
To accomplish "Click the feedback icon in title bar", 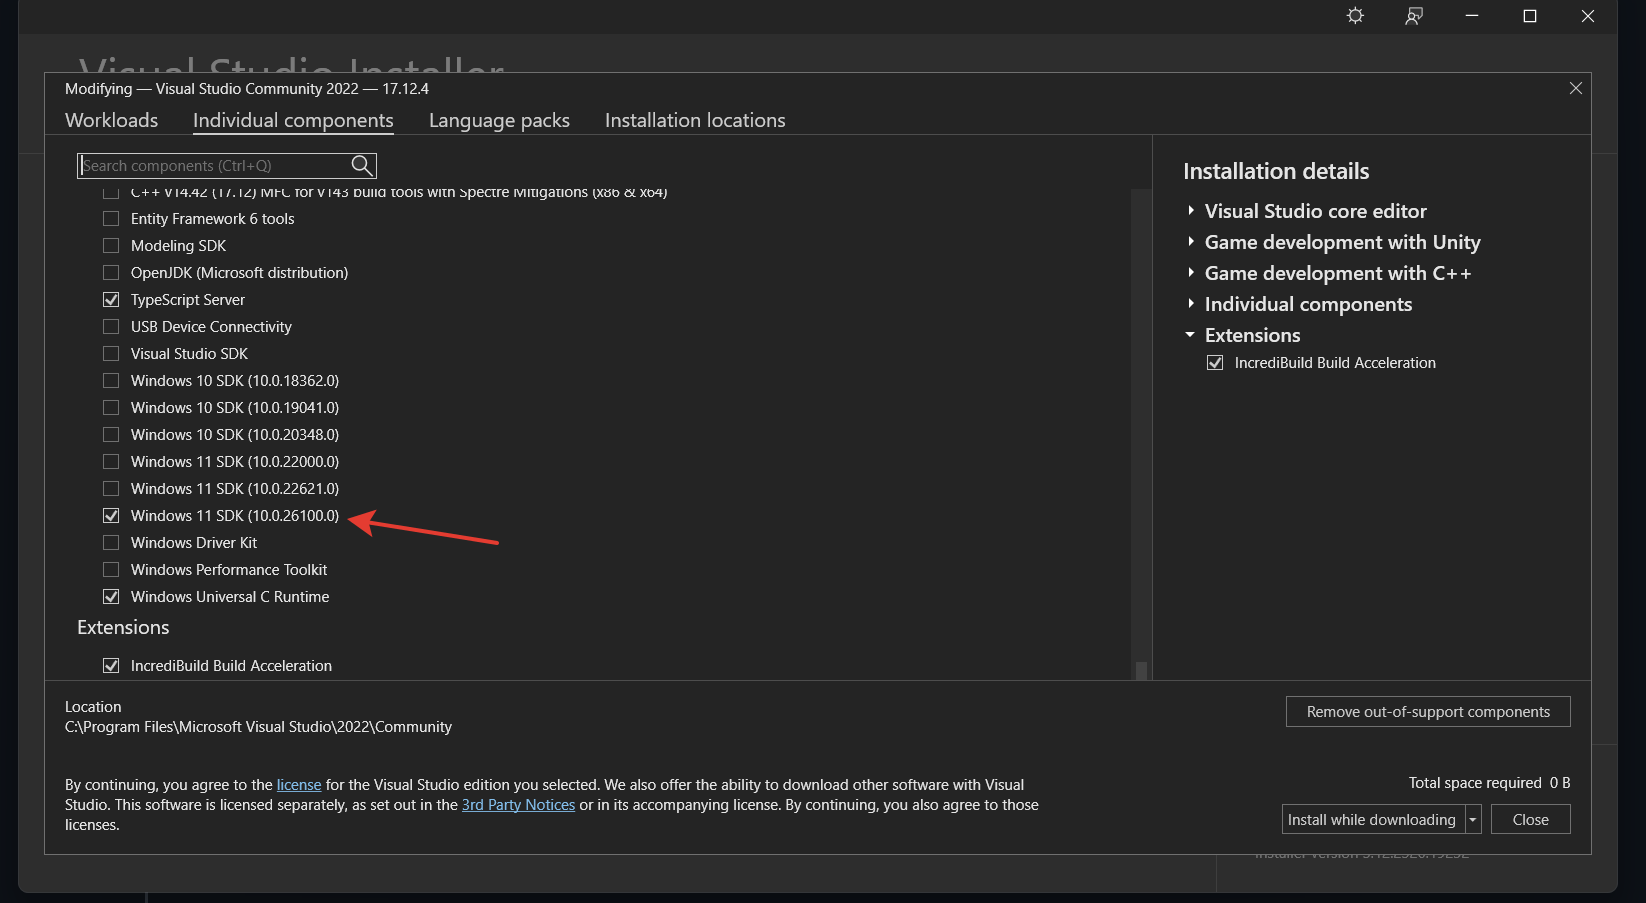I will 1413,16.
